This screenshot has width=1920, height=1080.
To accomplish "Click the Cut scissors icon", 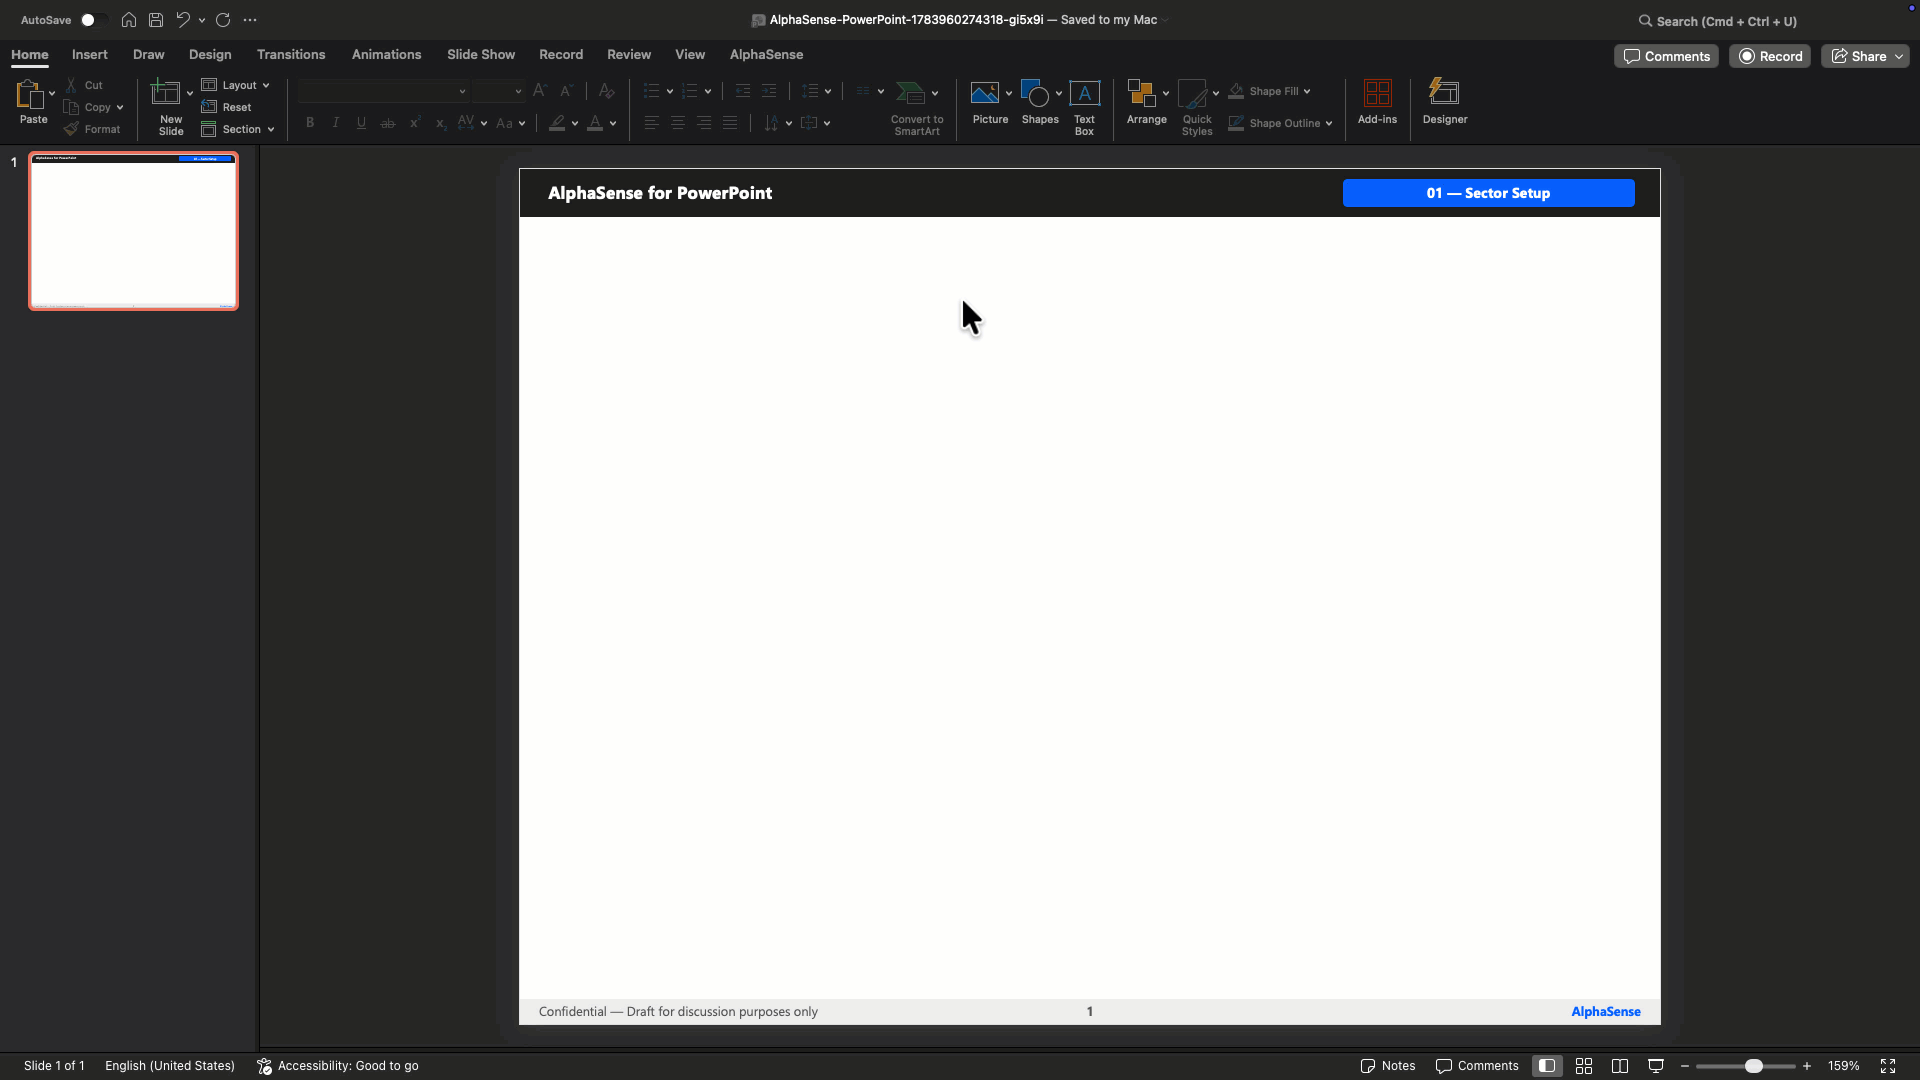I will (71, 85).
